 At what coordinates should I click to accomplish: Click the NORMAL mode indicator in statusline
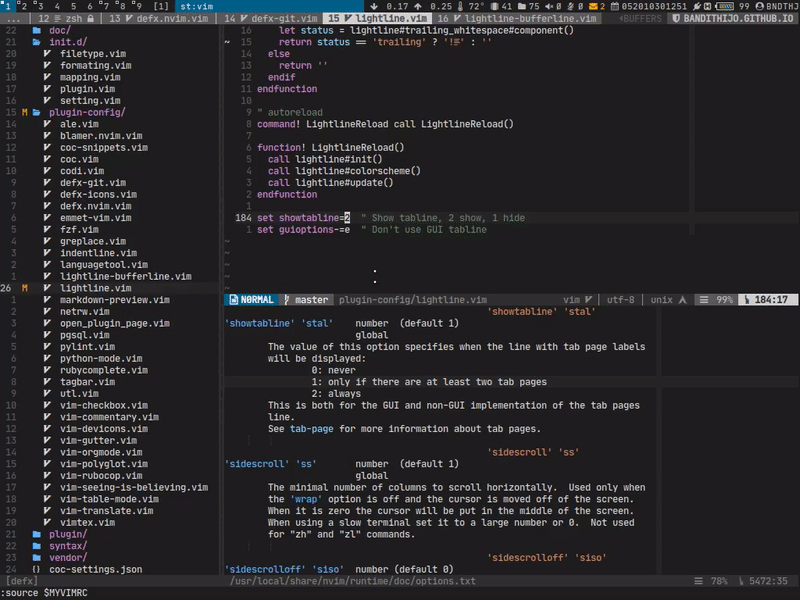[x=256, y=299]
